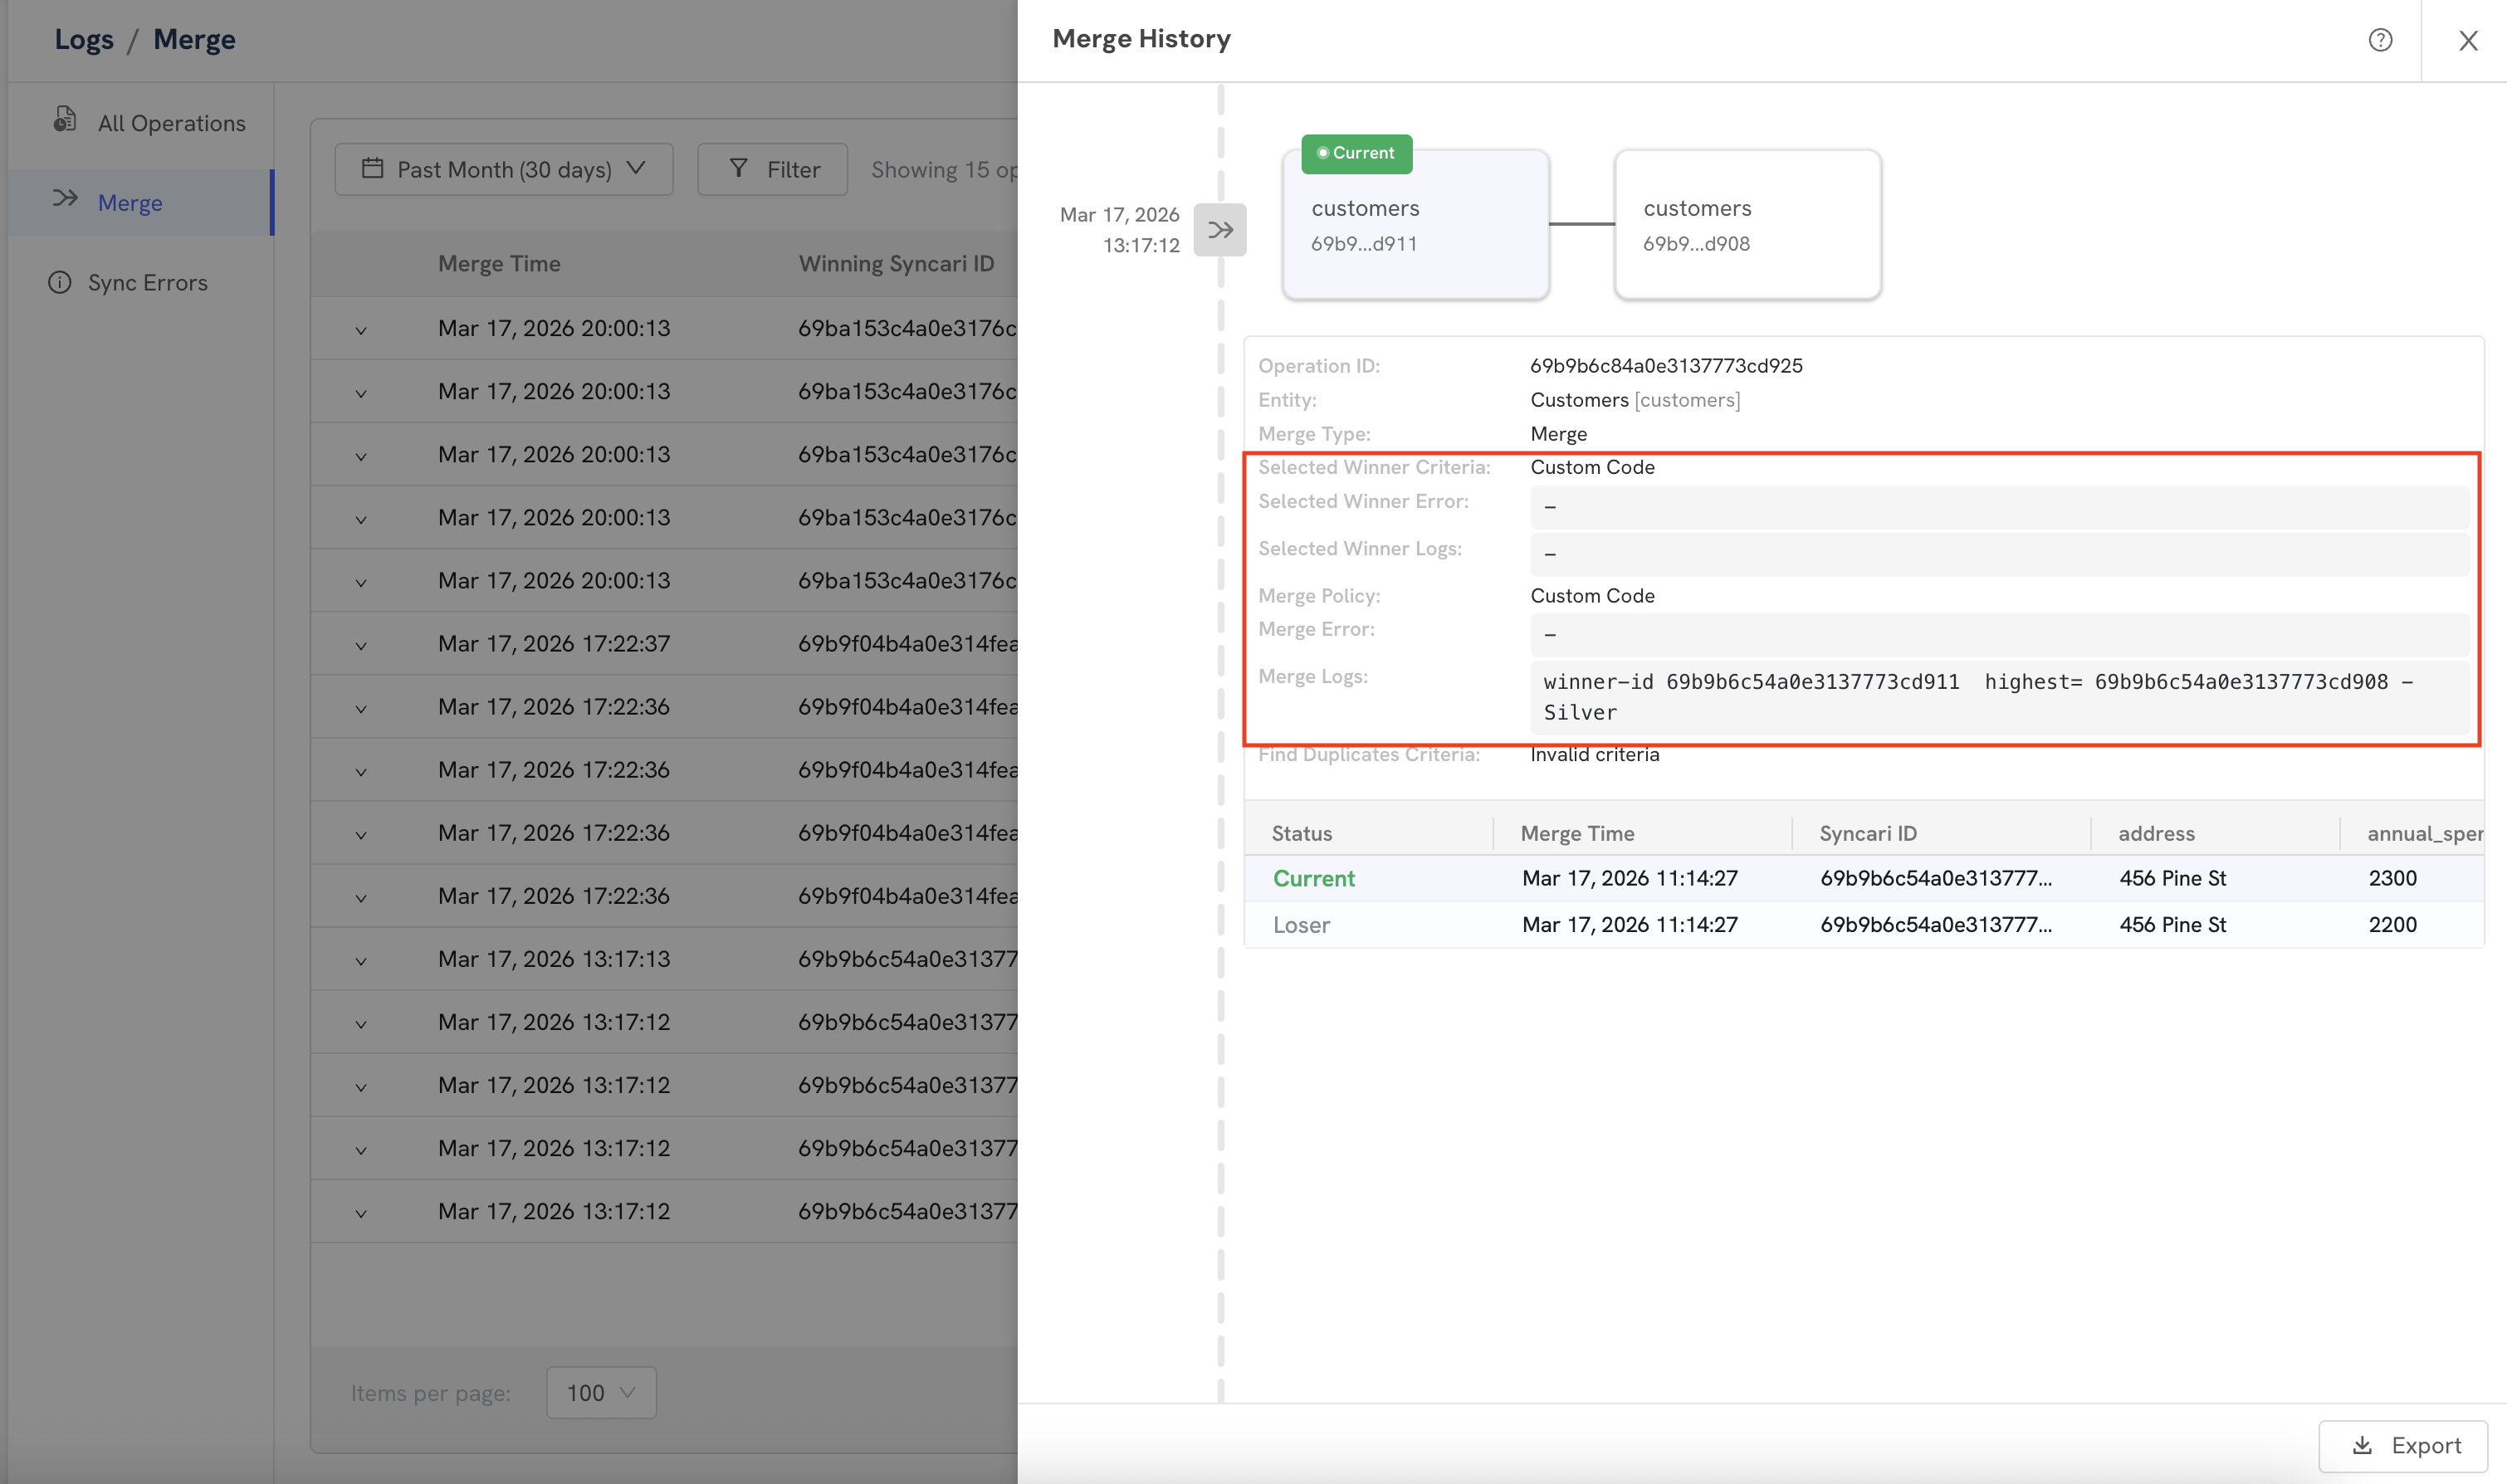2507x1484 pixels.
Task: Open the Items per page 100 dropdown
Action: [x=601, y=1392]
